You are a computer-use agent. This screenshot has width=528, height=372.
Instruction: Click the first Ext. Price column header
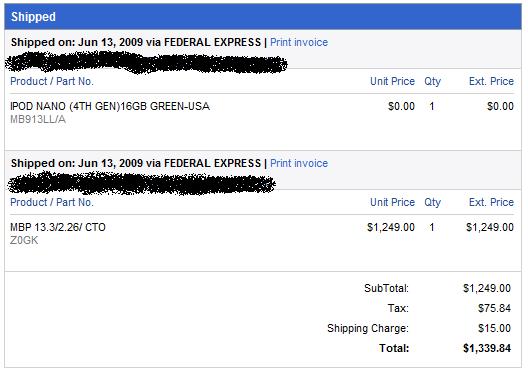491,81
